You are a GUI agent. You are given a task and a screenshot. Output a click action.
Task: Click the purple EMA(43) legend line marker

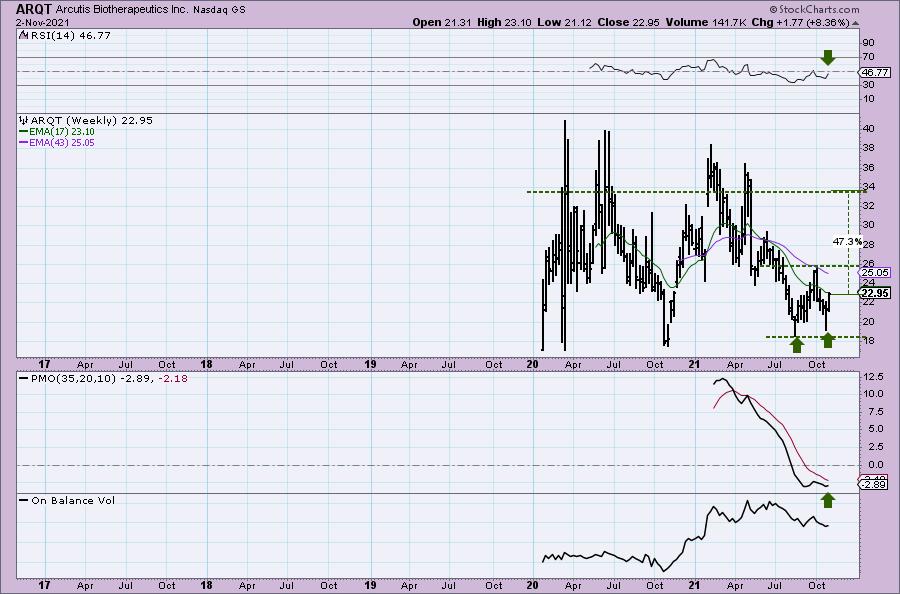(x=24, y=142)
